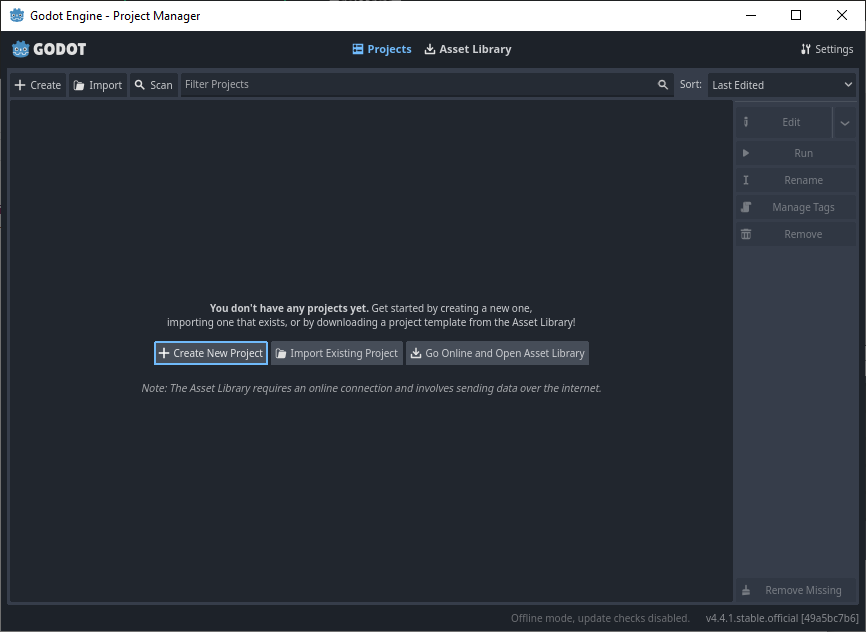
Task: Click the Rename cursor icon
Action: pos(746,180)
